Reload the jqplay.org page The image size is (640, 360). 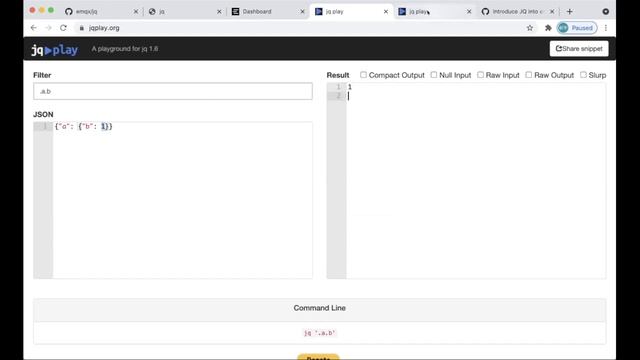[63, 28]
